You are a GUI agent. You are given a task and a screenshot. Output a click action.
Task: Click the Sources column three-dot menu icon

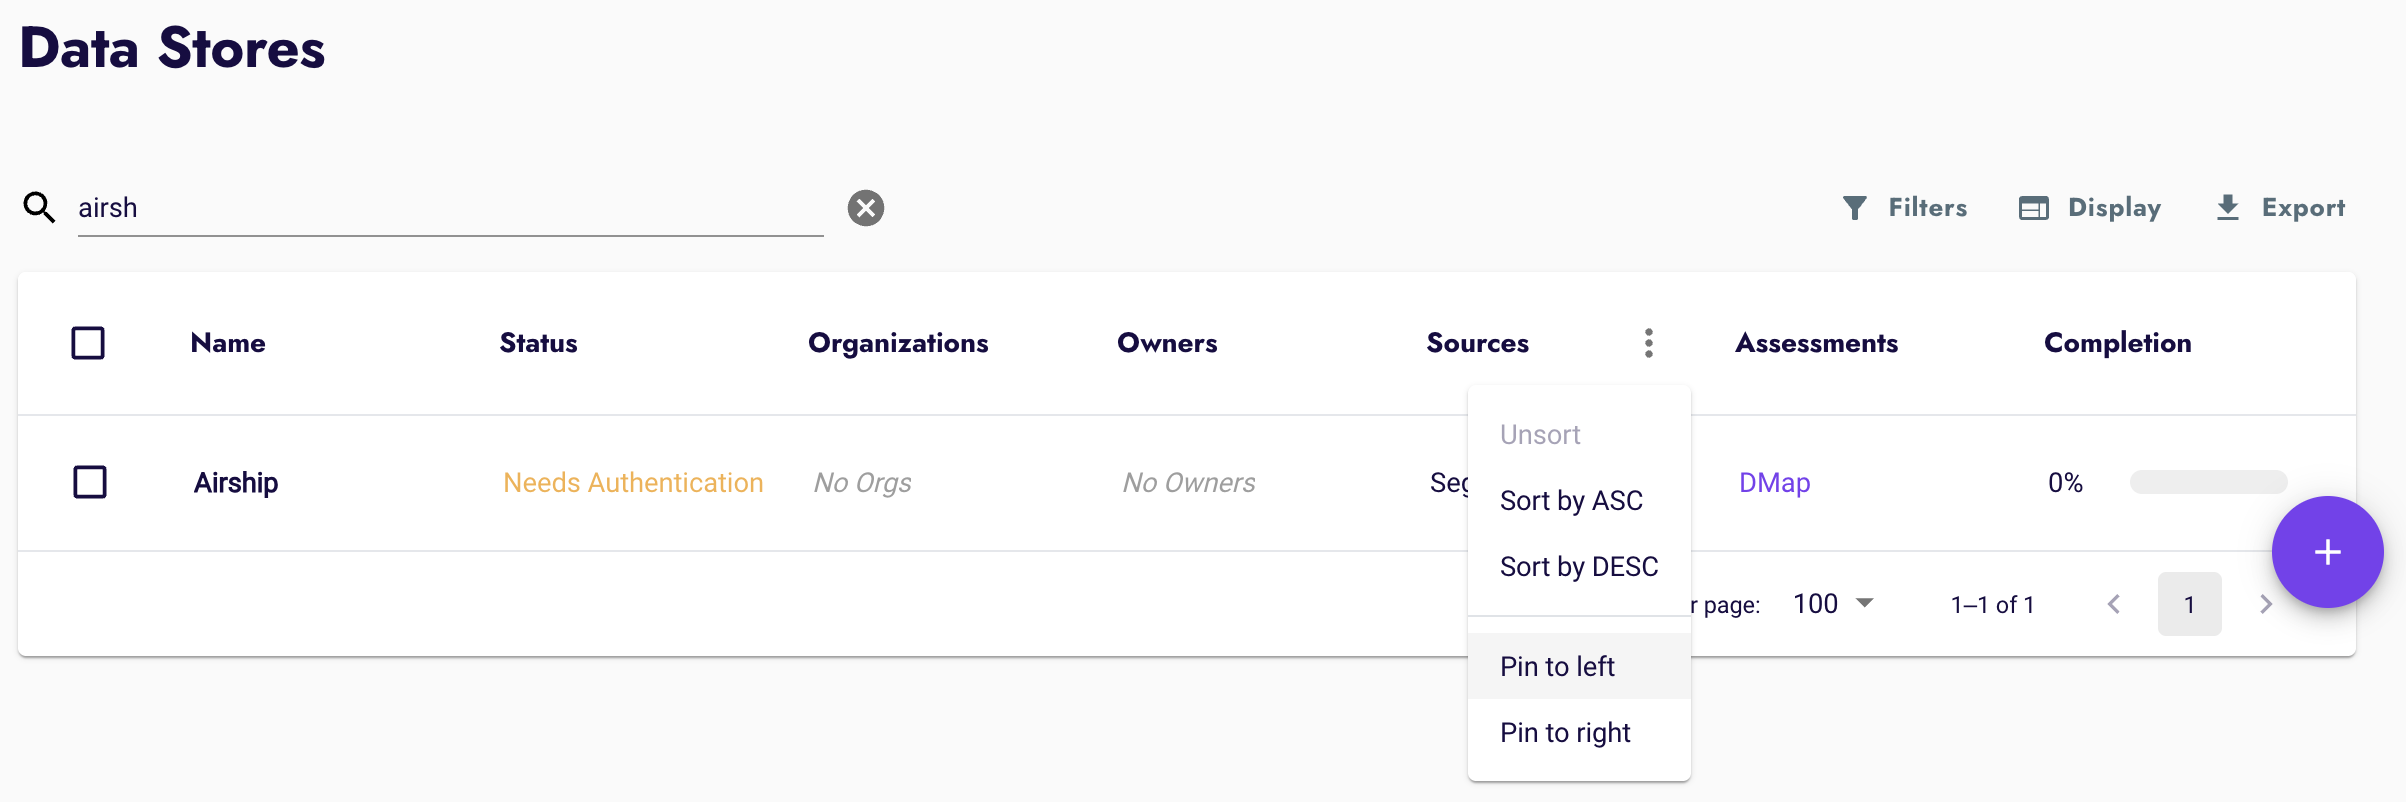tap(1649, 343)
